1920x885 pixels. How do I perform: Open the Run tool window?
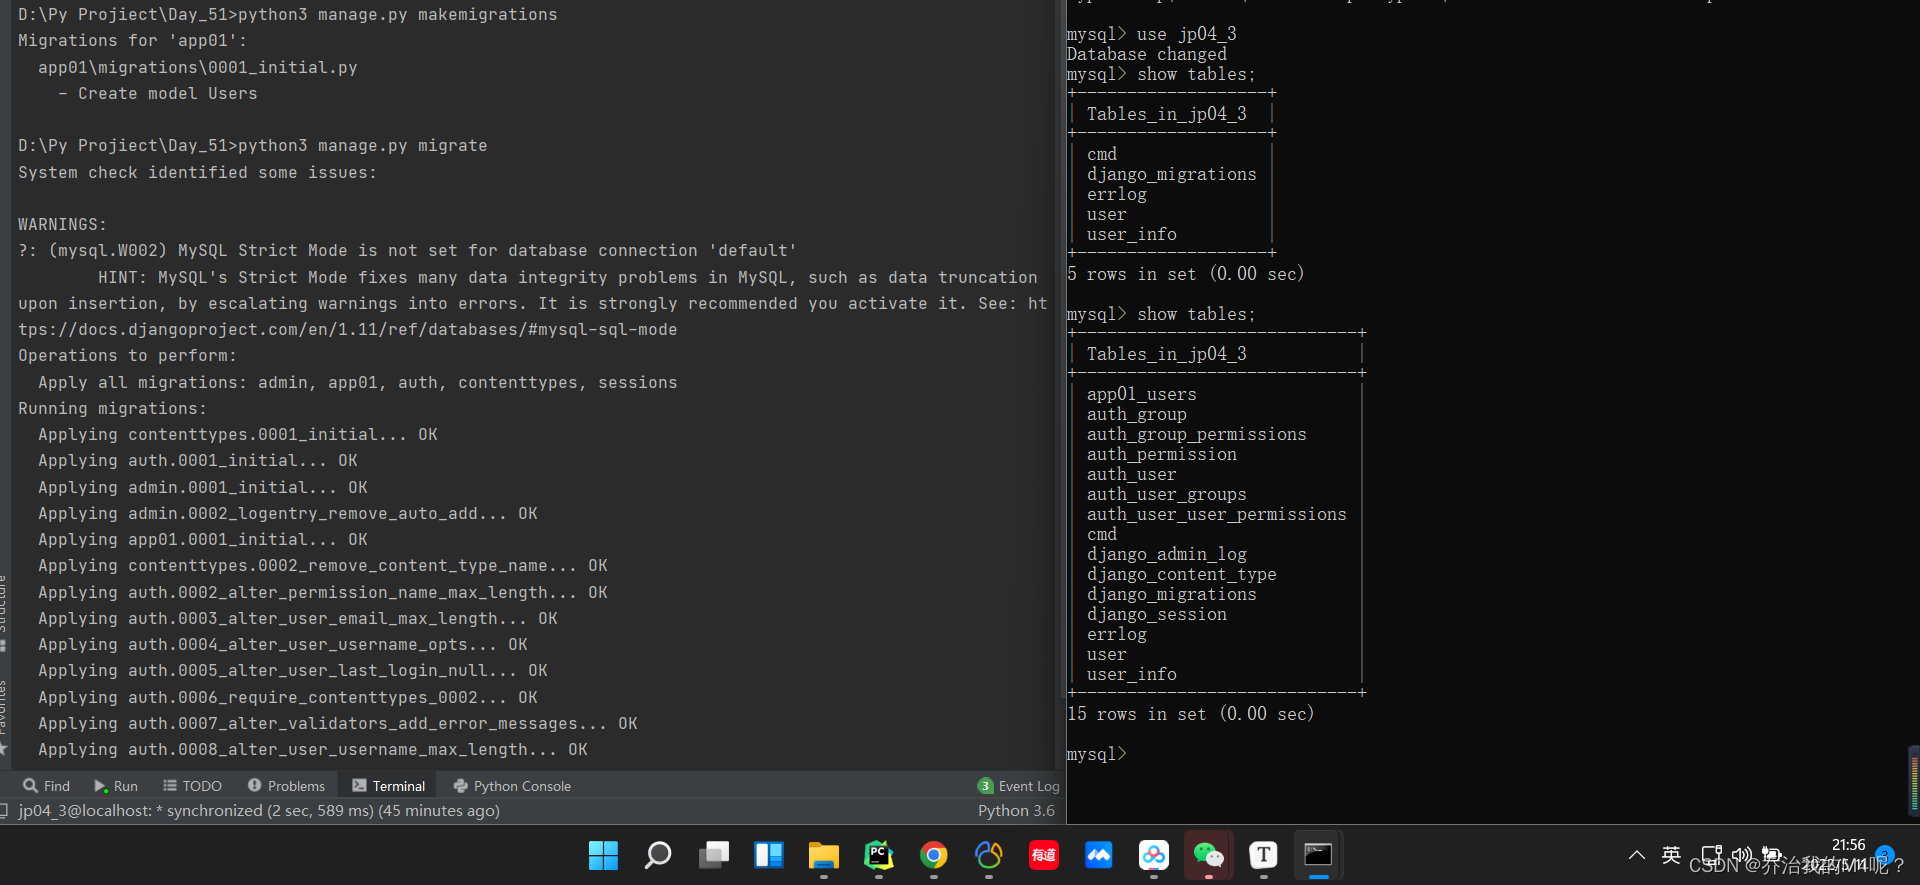point(116,786)
